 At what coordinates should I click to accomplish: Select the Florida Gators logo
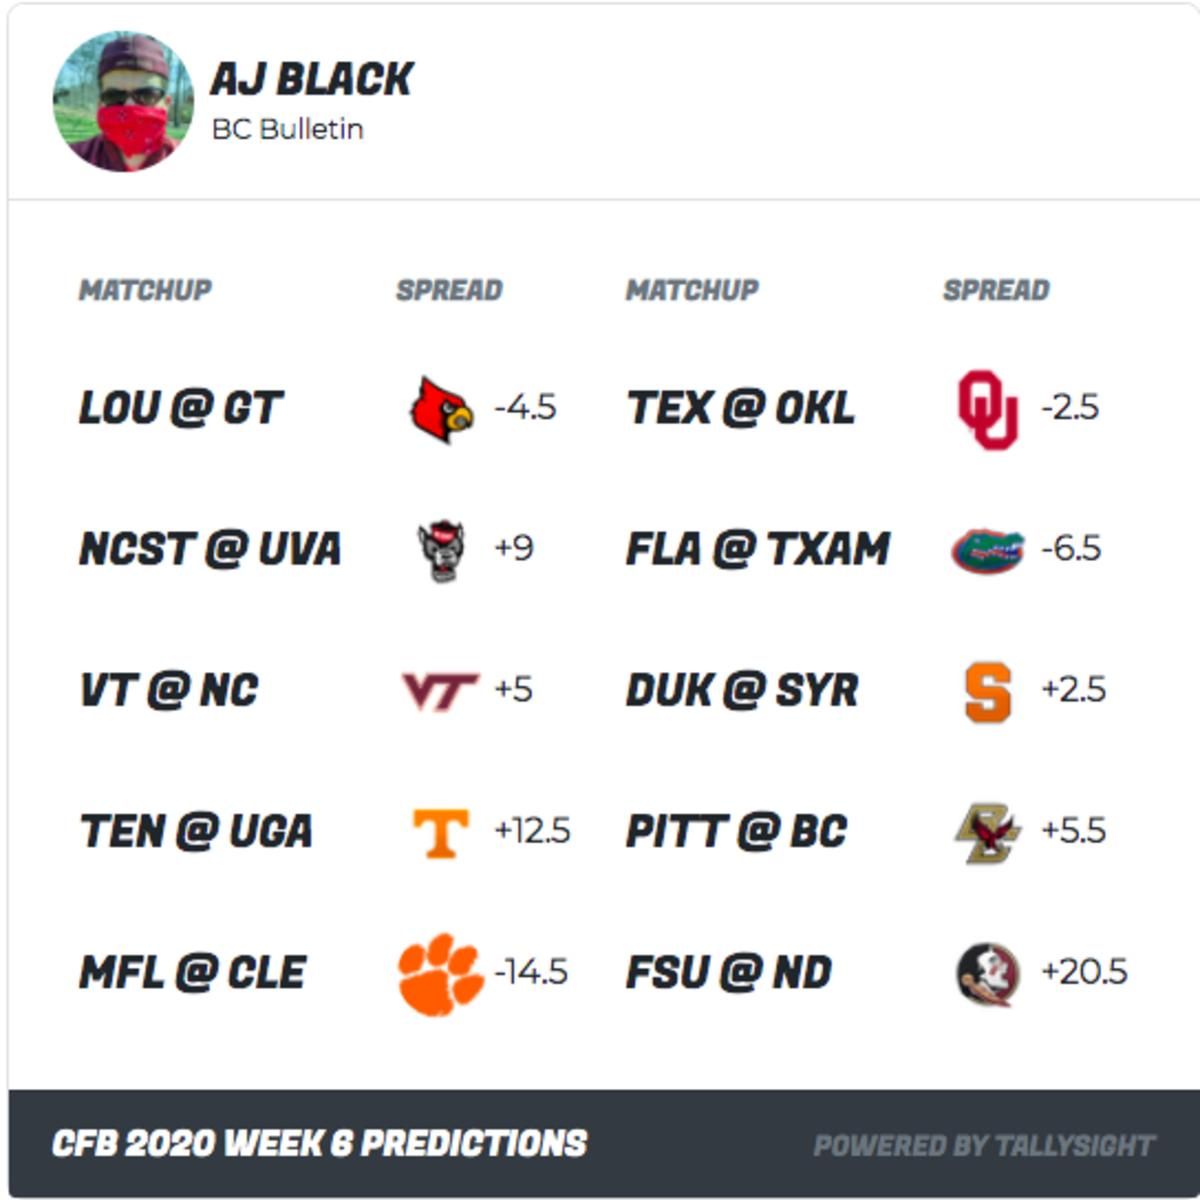988,550
